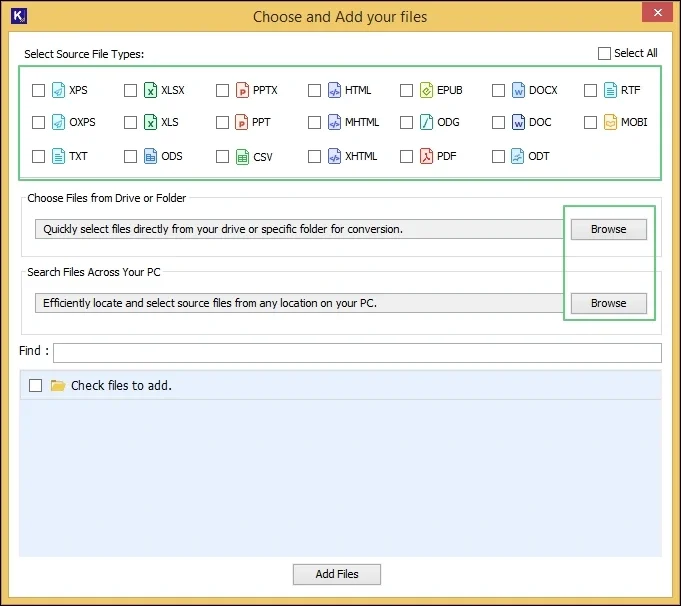Click the ODT document icon
The width and height of the screenshot is (681, 606).
pyautogui.click(x=517, y=156)
